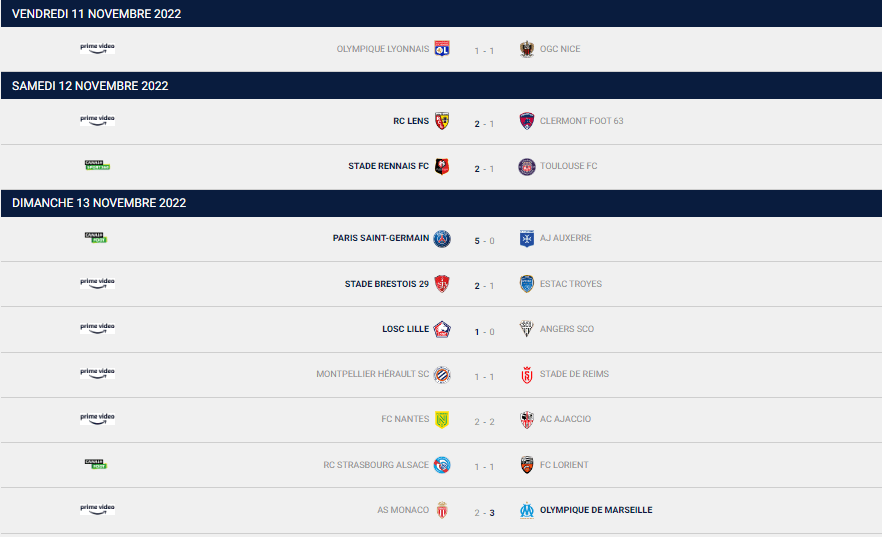The width and height of the screenshot is (882, 537).
Task: Click the Olympique de Marseille logo
Action: [x=526, y=510]
